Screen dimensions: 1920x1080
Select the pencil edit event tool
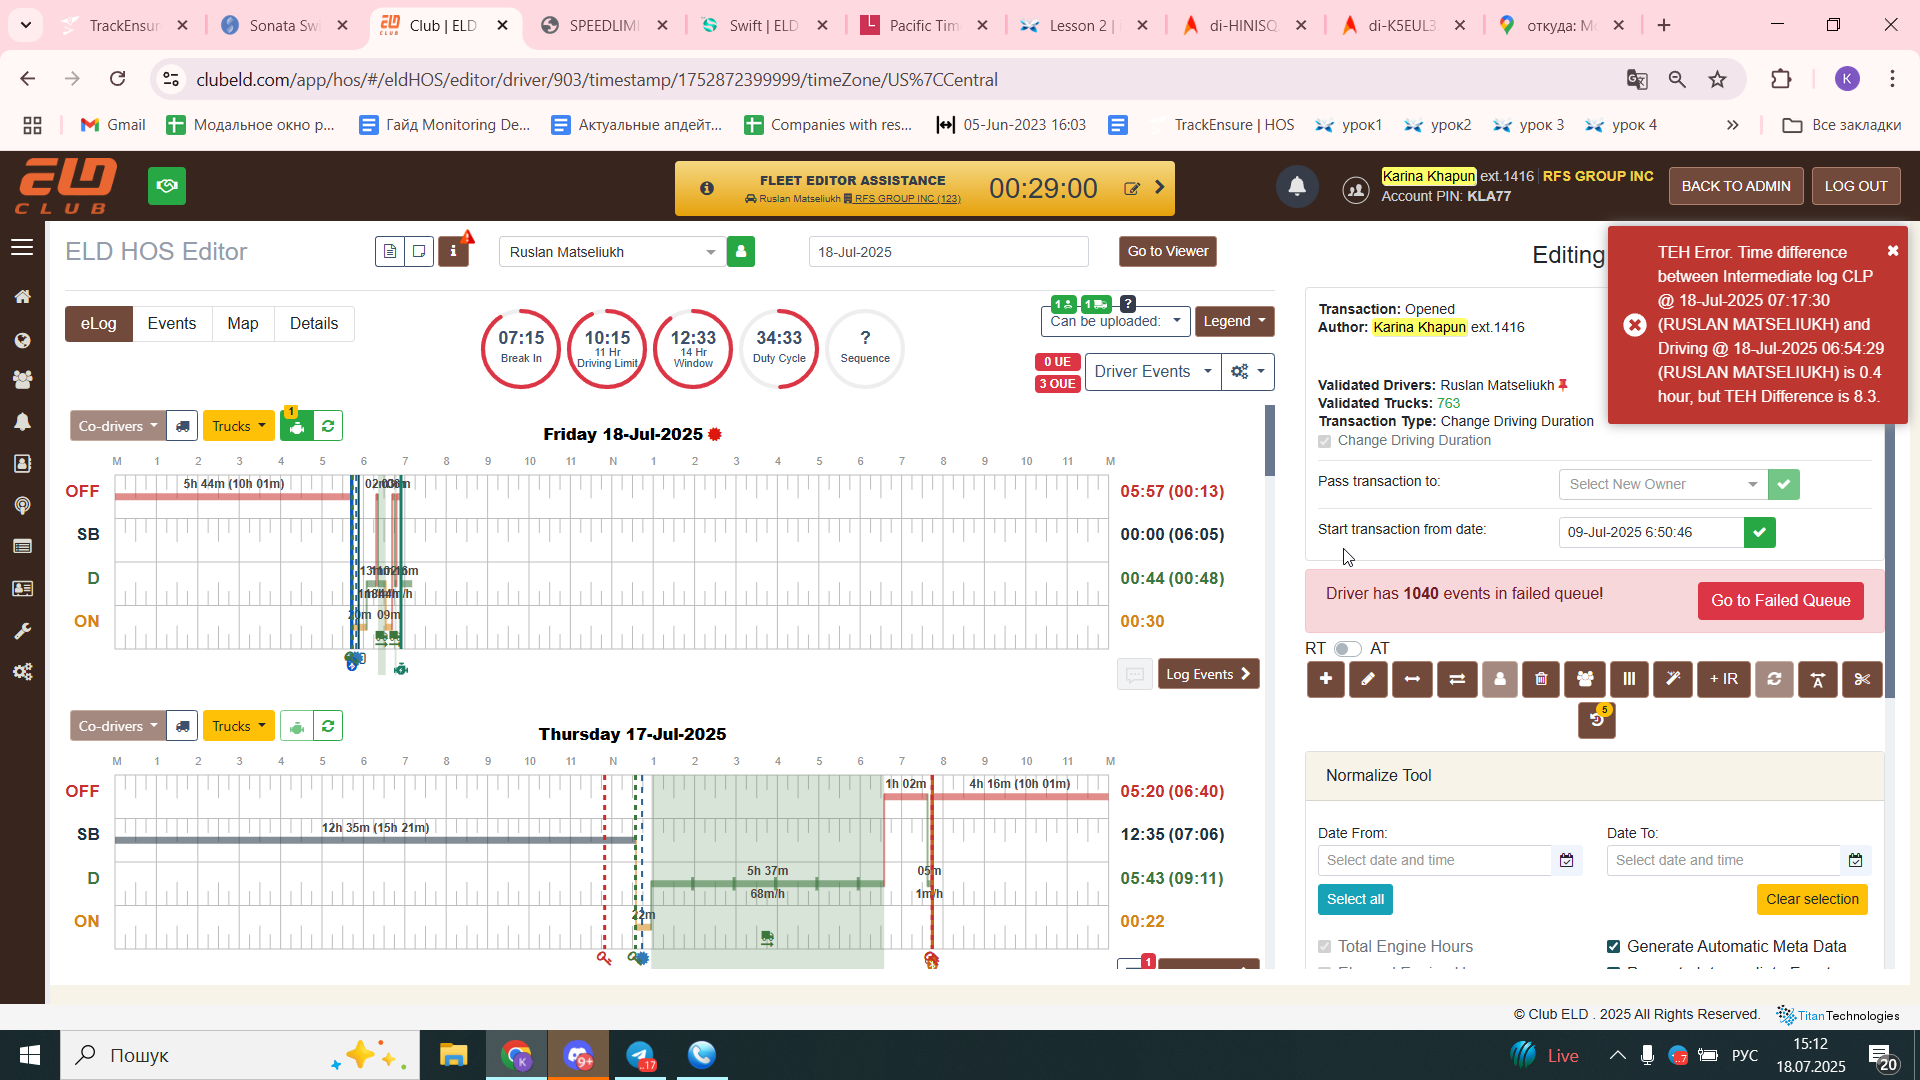pyautogui.click(x=1368, y=679)
